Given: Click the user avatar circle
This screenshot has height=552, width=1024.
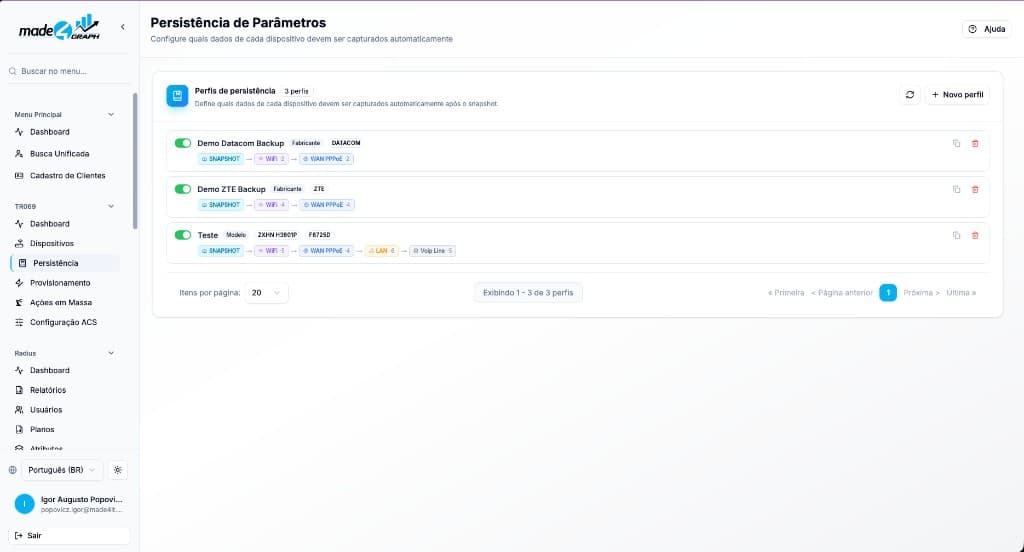Looking at the screenshot, I should pos(24,504).
